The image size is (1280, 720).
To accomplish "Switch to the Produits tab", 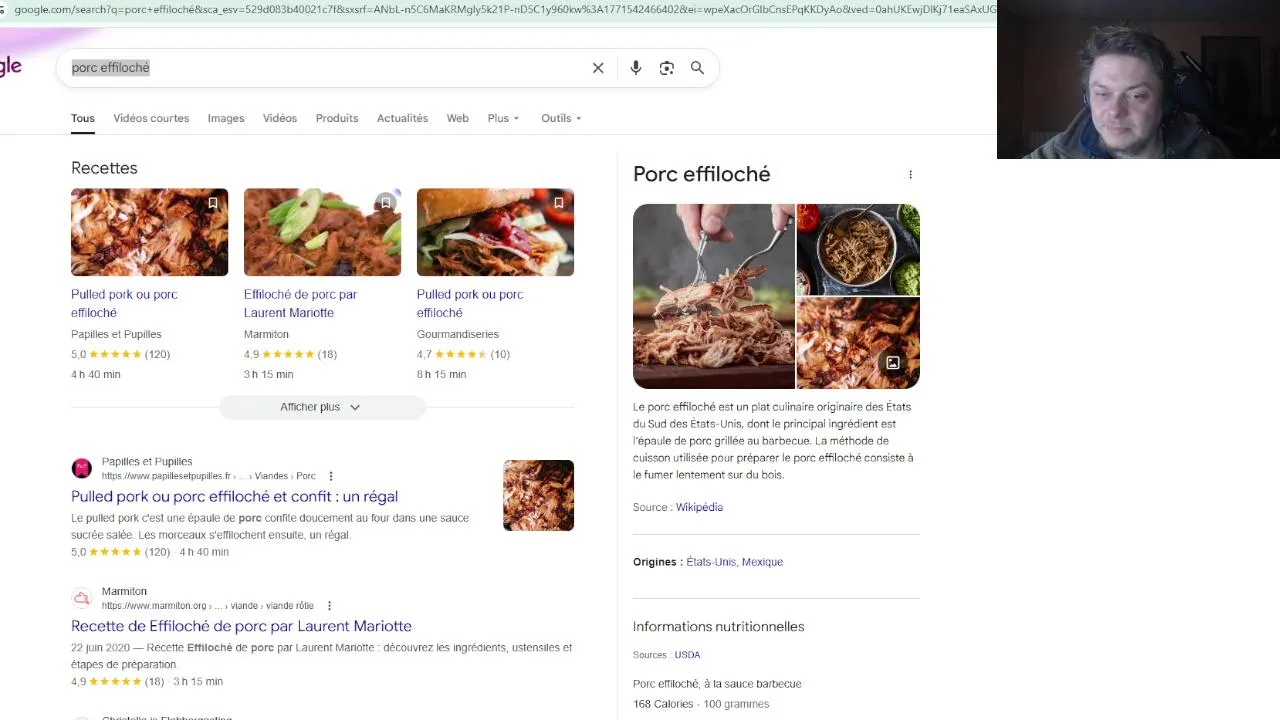I will click(337, 118).
